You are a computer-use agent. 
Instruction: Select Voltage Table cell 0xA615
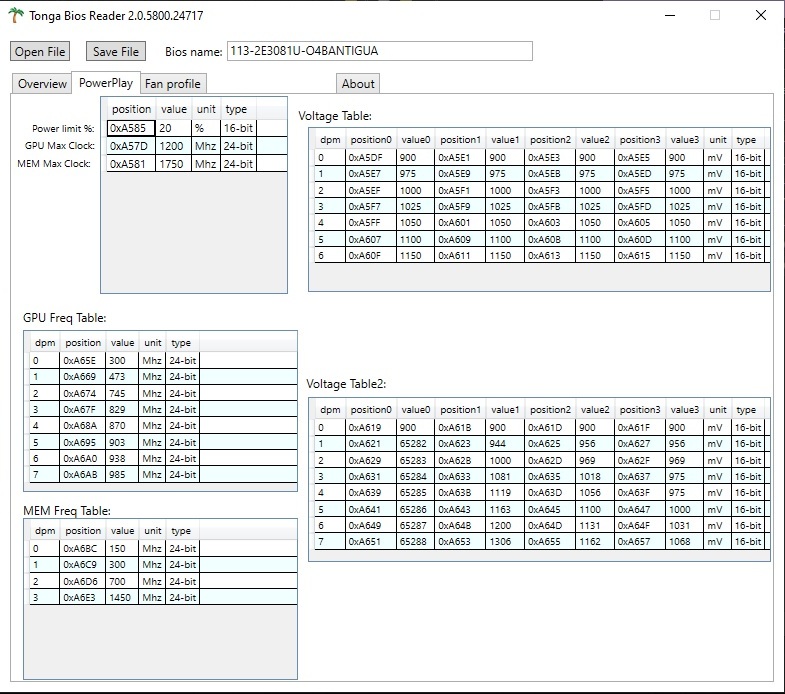pyautogui.click(x=640, y=255)
